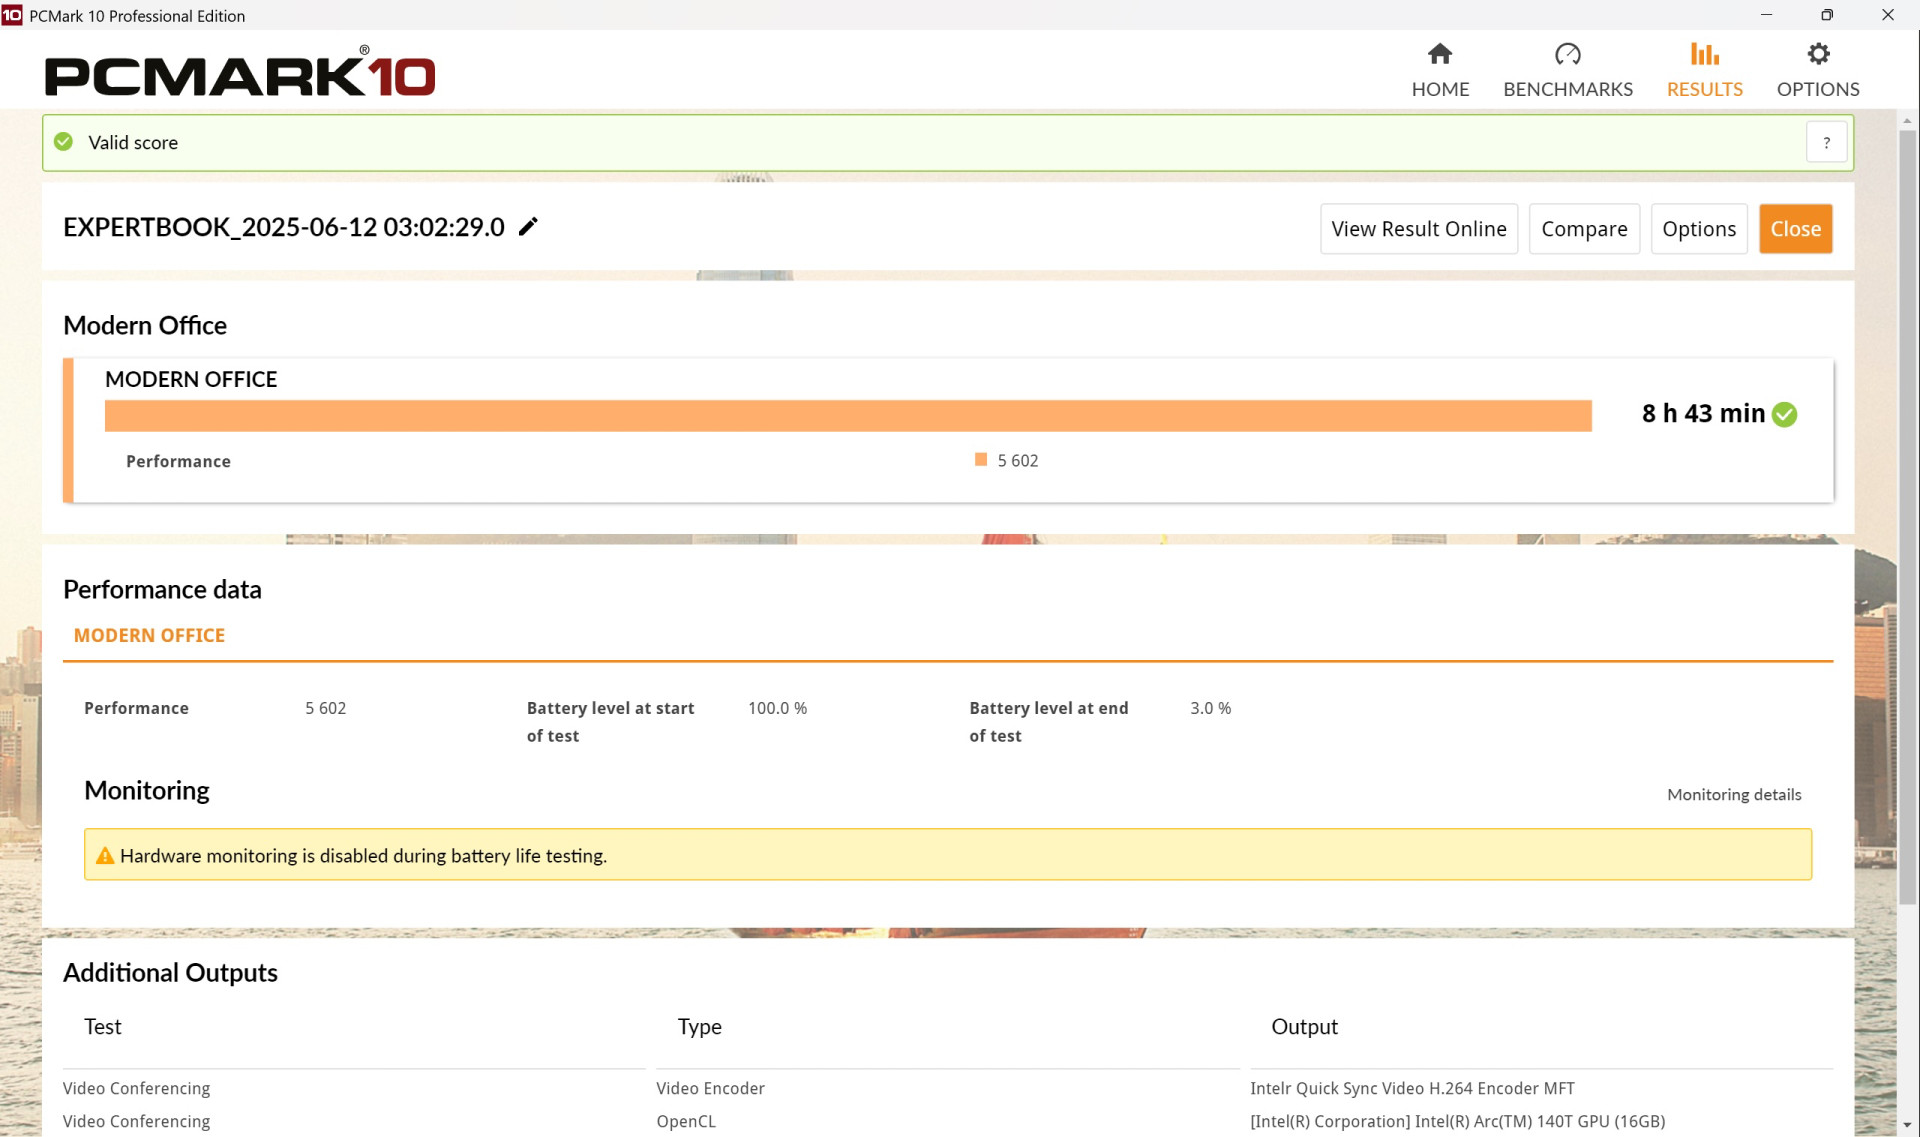1920x1137 pixels.
Task: Click the Intel Arc 140T GPU output cell
Action: [1457, 1122]
